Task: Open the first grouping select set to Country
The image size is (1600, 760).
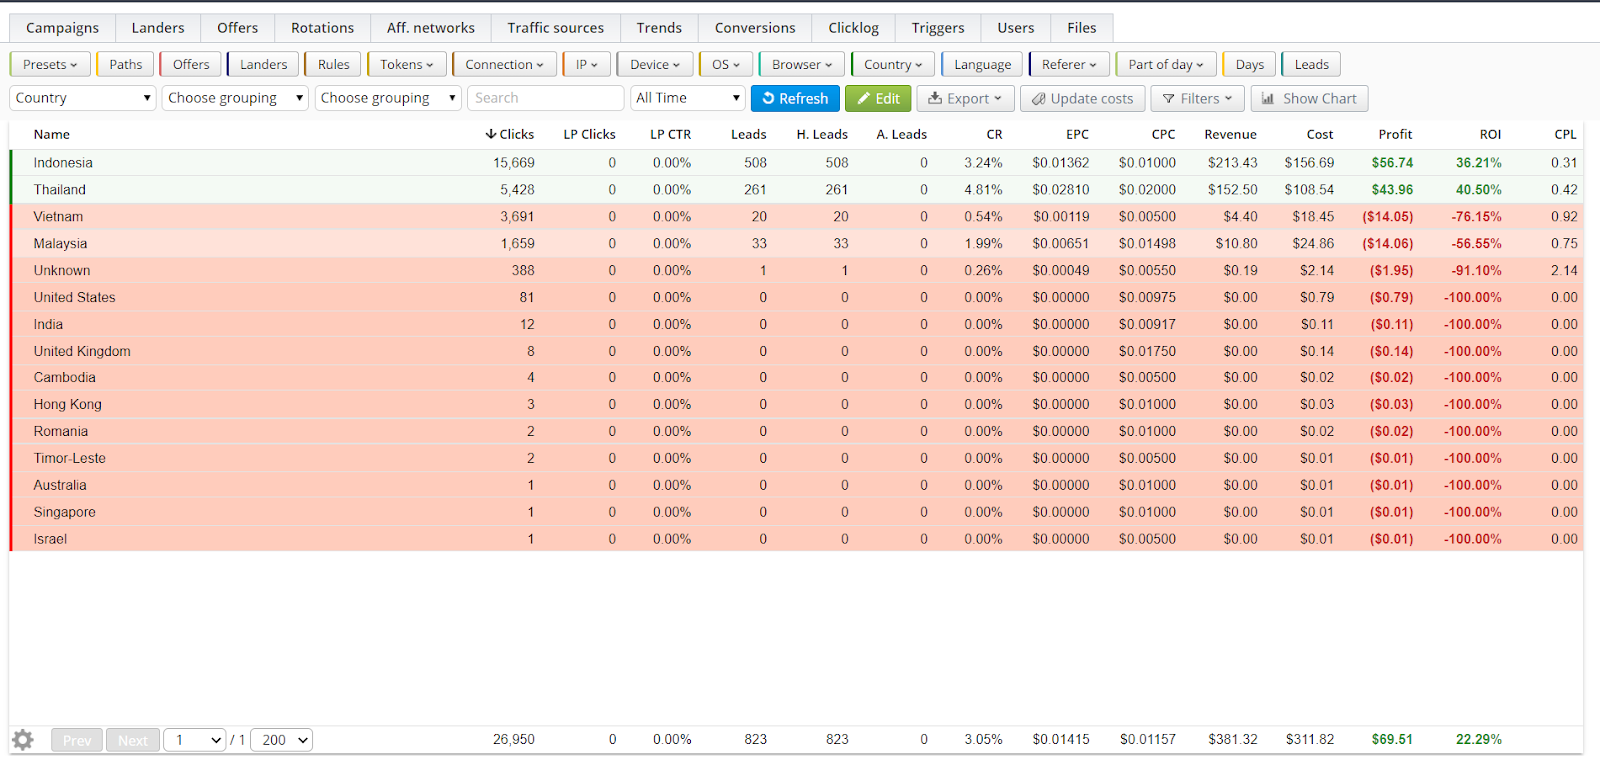Action: pos(83,98)
